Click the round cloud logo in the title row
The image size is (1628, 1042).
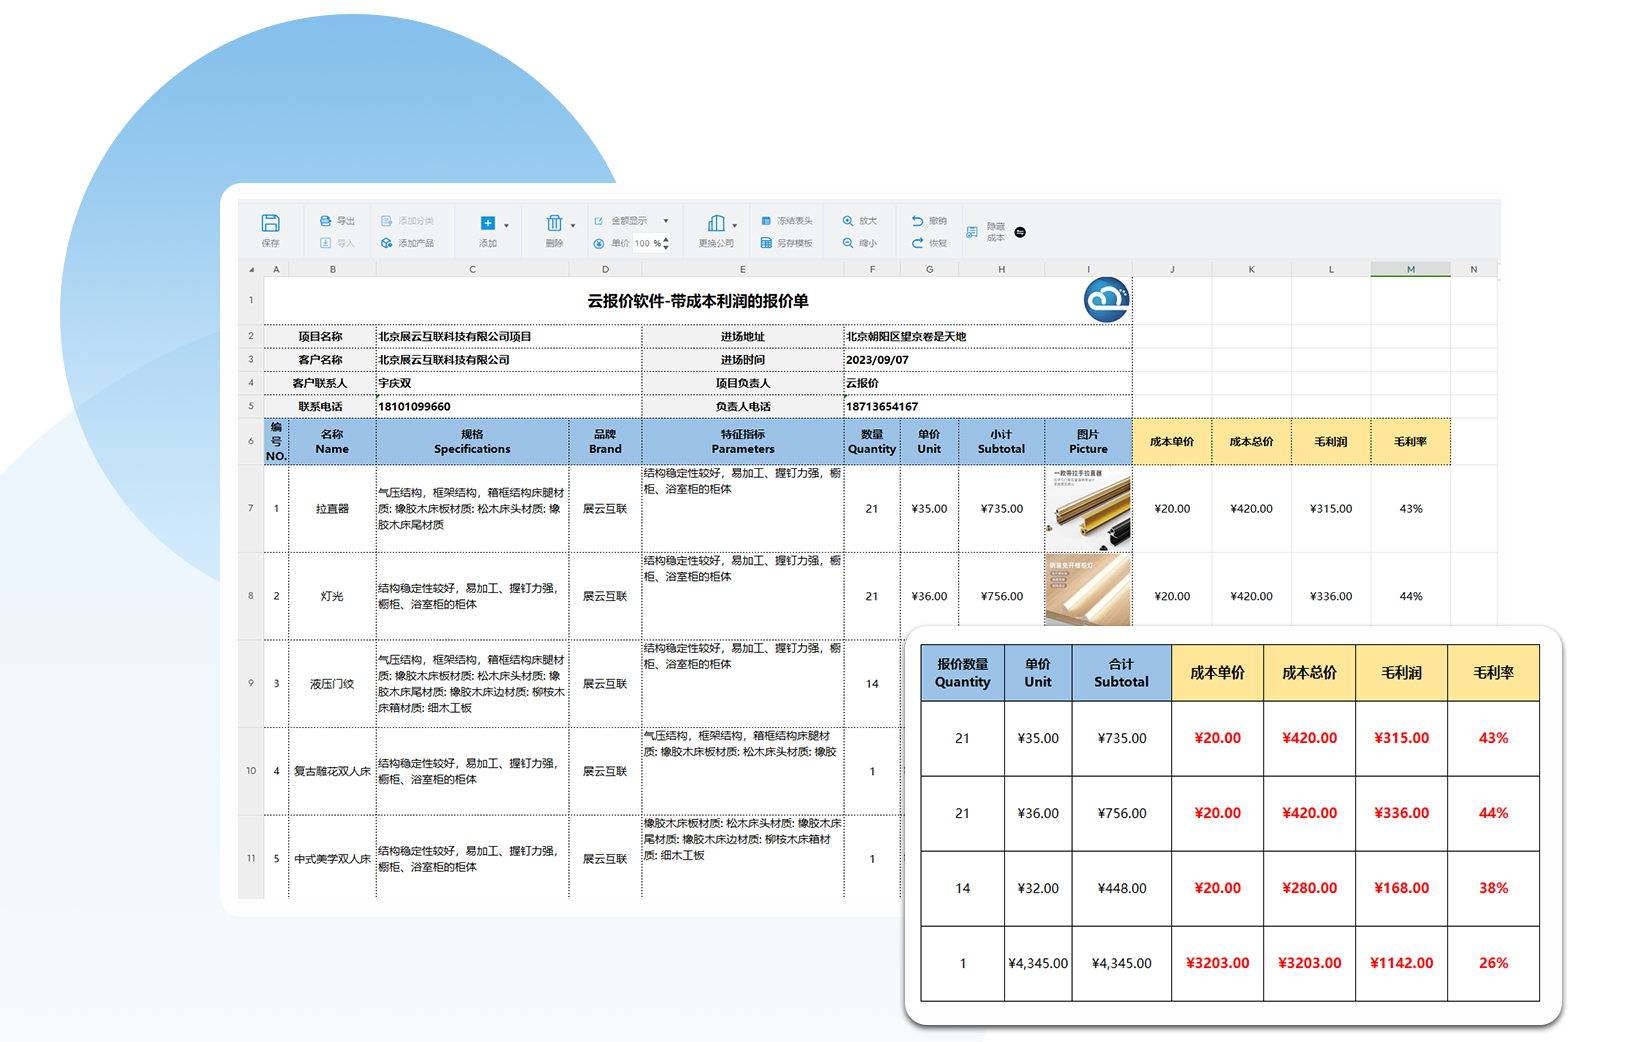point(1107,299)
